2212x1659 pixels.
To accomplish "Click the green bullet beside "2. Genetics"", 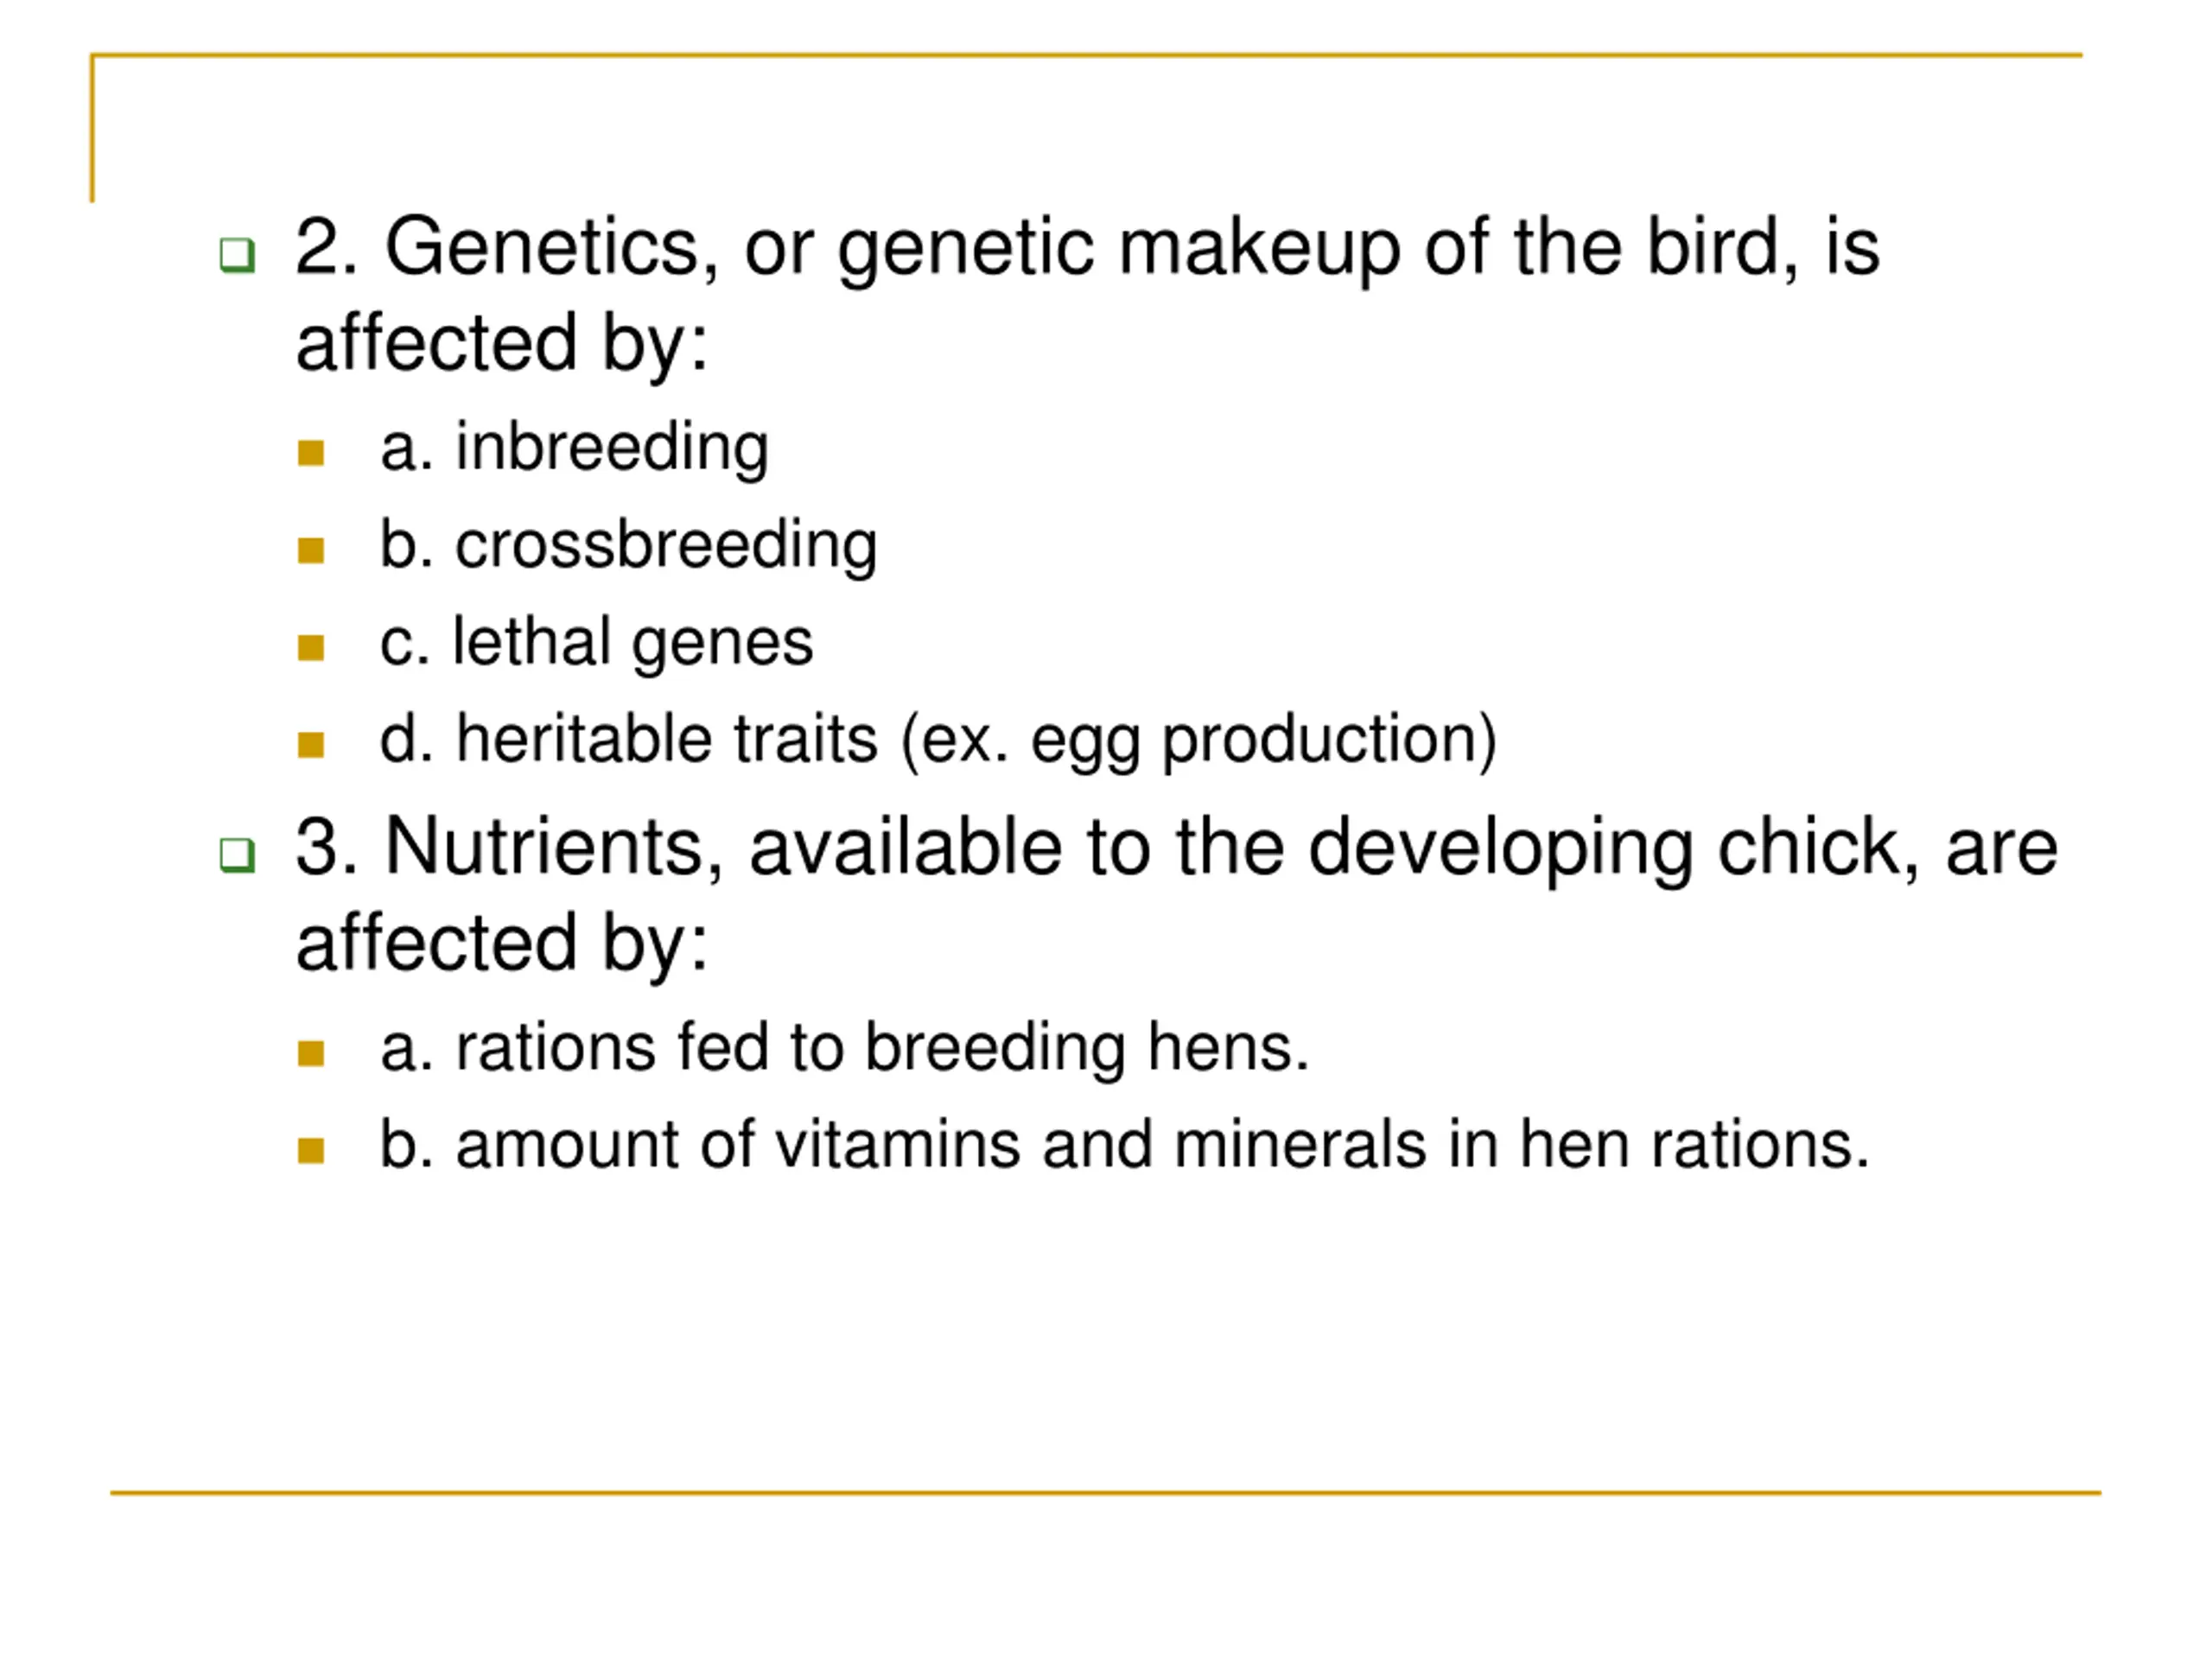I will point(237,254).
